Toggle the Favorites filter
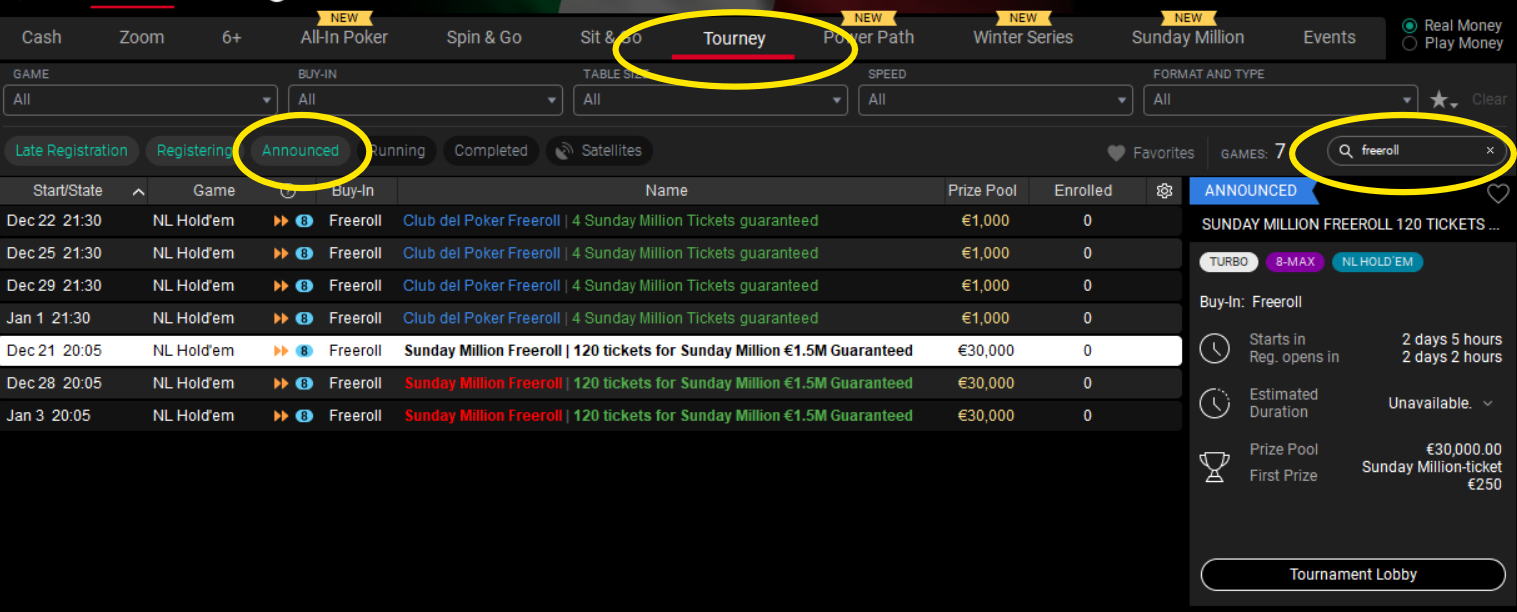This screenshot has width=1517, height=612. pyautogui.click(x=1151, y=153)
